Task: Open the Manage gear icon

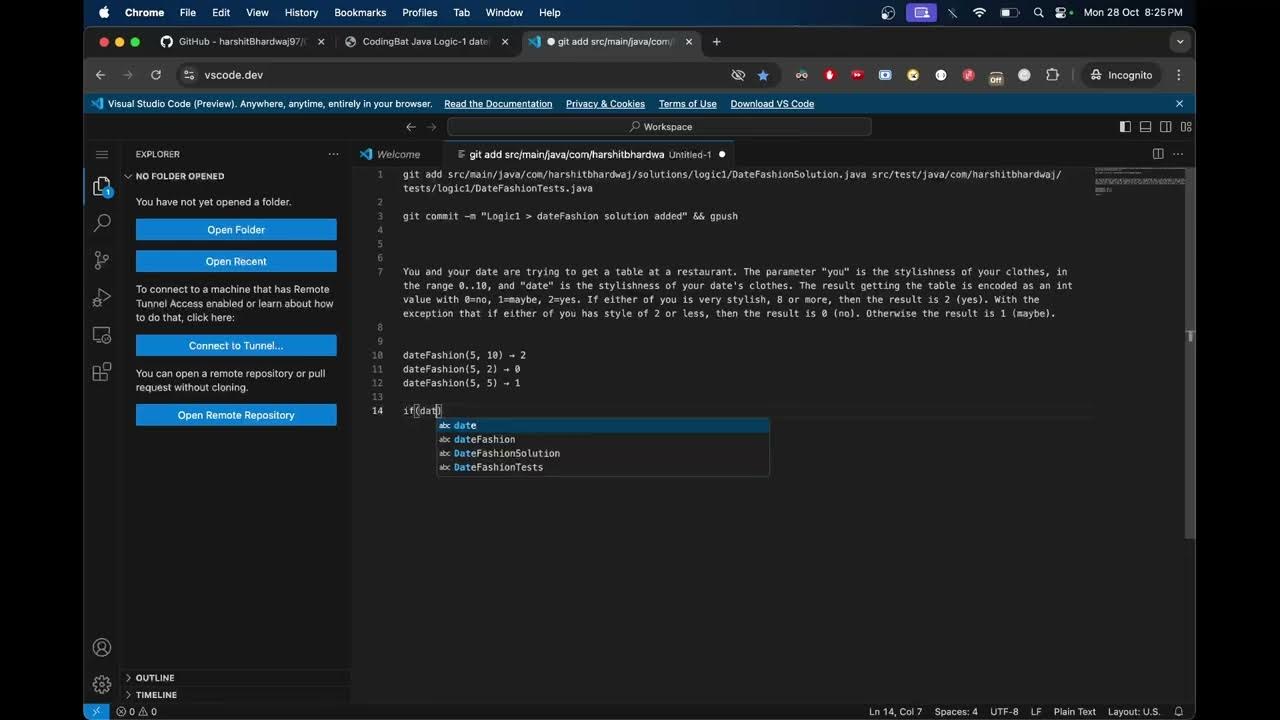Action: tap(101, 685)
